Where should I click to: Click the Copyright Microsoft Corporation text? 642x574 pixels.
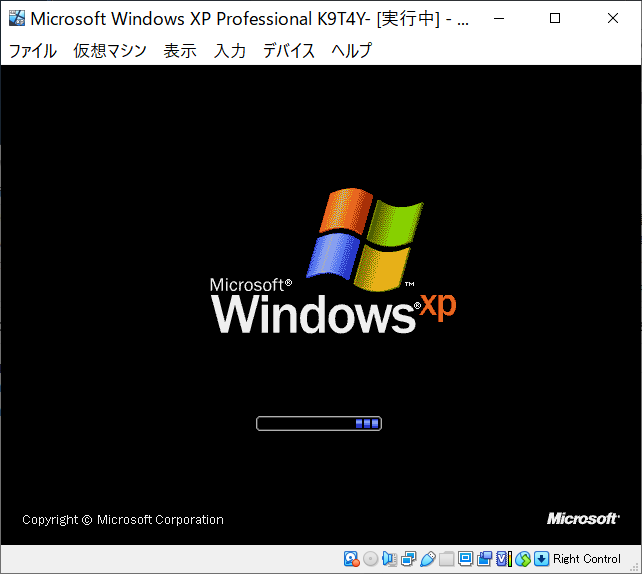[123, 520]
